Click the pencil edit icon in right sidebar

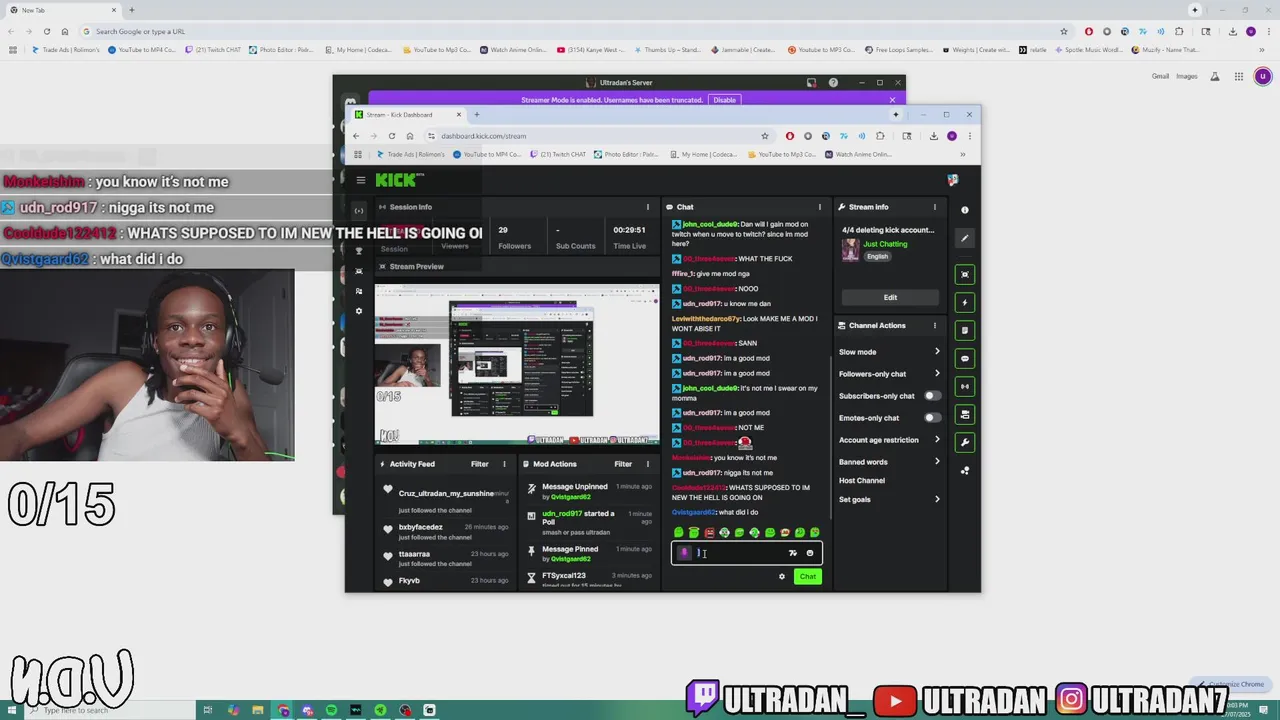(x=965, y=238)
